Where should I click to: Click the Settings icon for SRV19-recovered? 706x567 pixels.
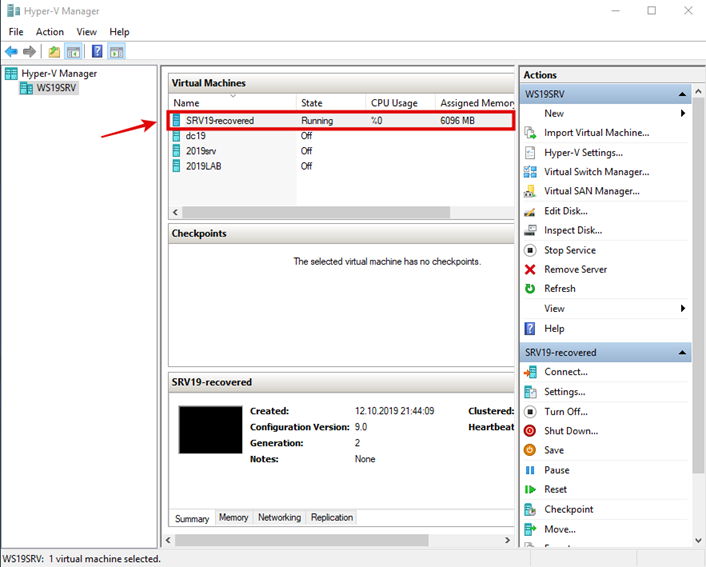[530, 392]
